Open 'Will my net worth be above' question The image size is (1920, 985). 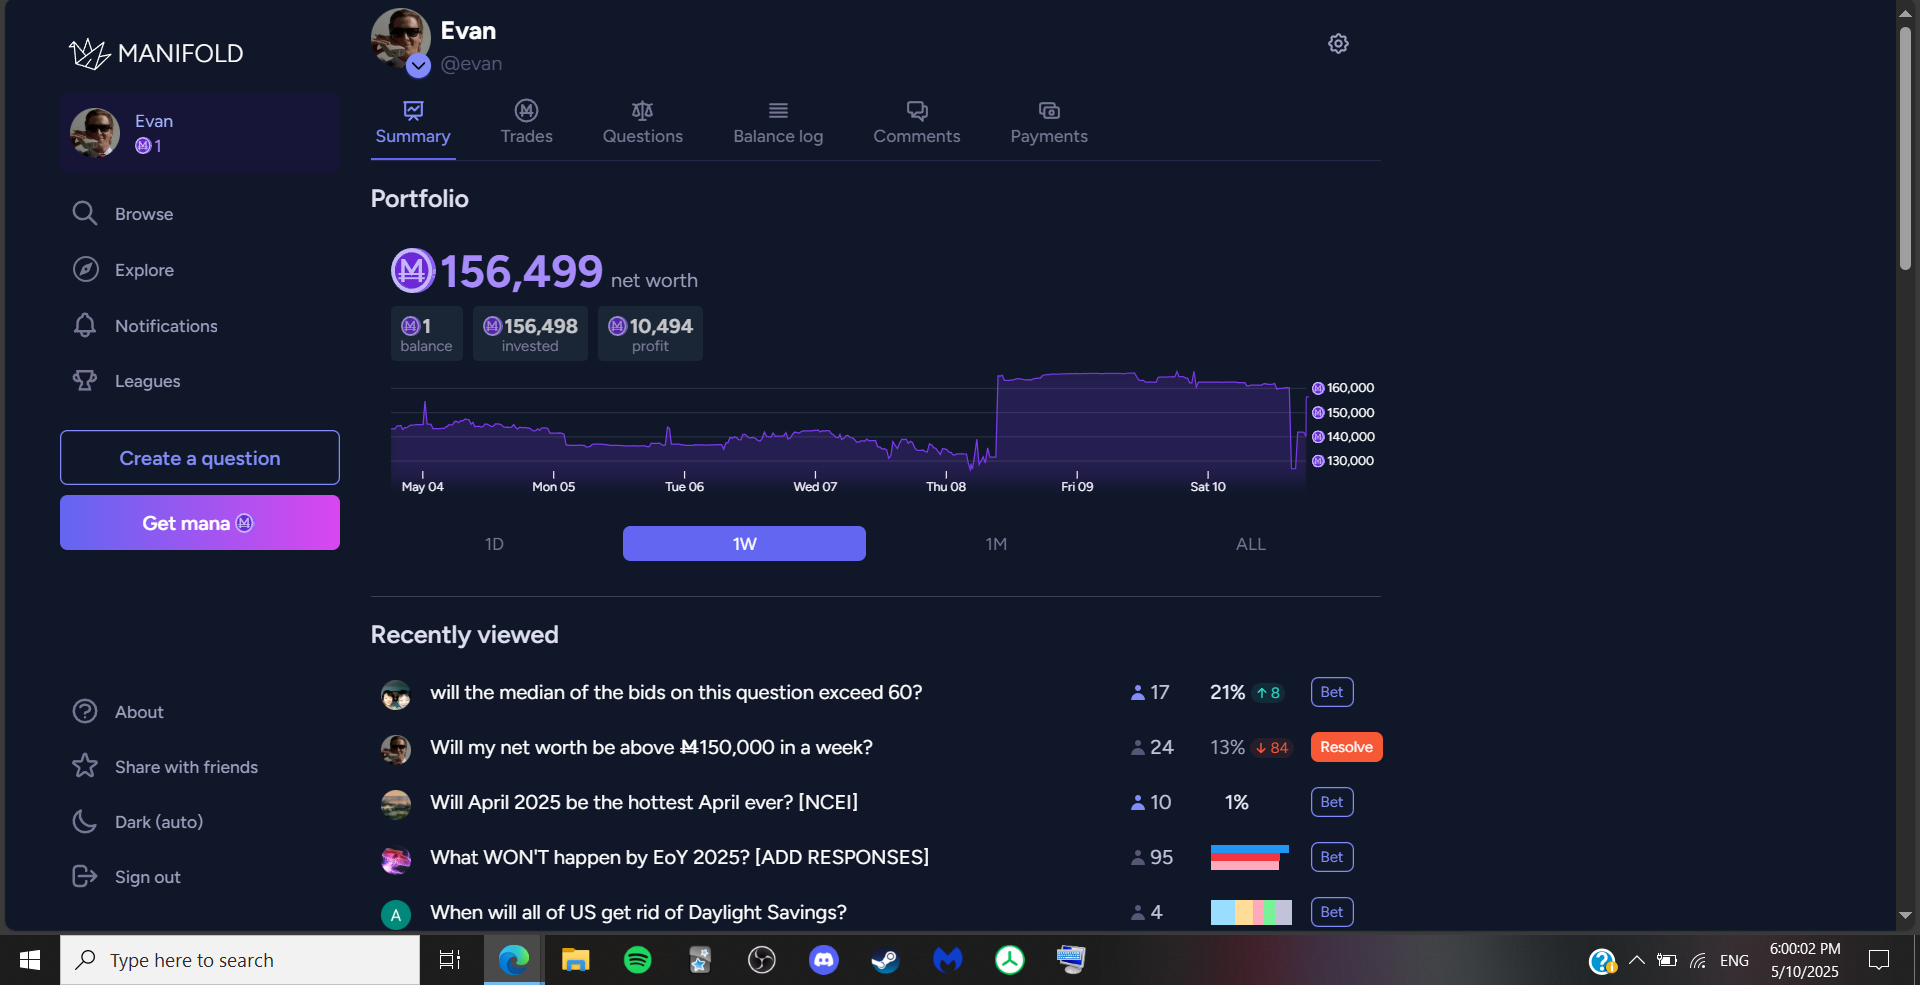(x=651, y=747)
